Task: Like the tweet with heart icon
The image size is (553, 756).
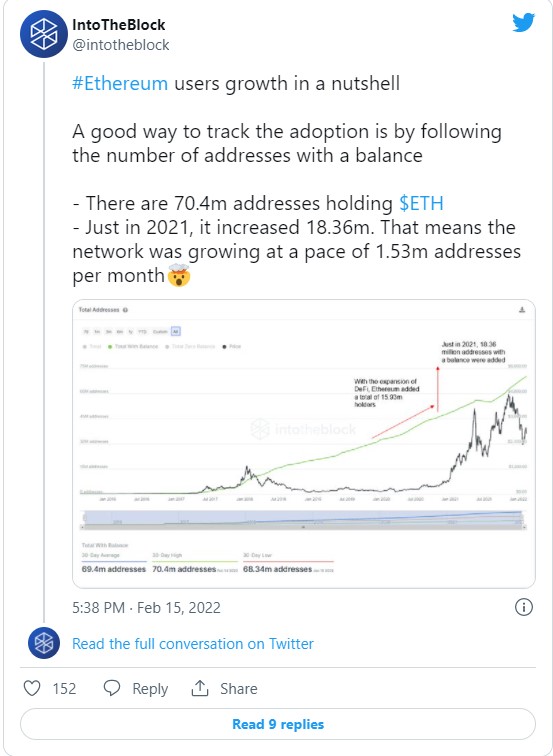Action: pos(32,688)
